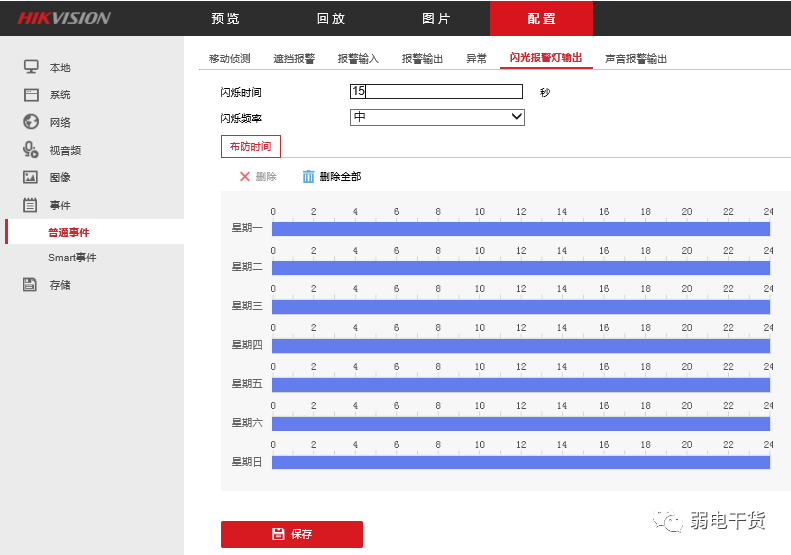Click the Hikvision logo

(64, 18)
